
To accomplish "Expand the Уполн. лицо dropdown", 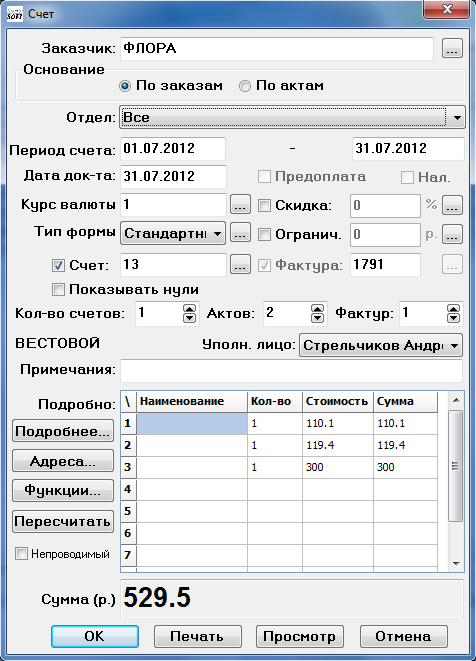I will [380, 345].
